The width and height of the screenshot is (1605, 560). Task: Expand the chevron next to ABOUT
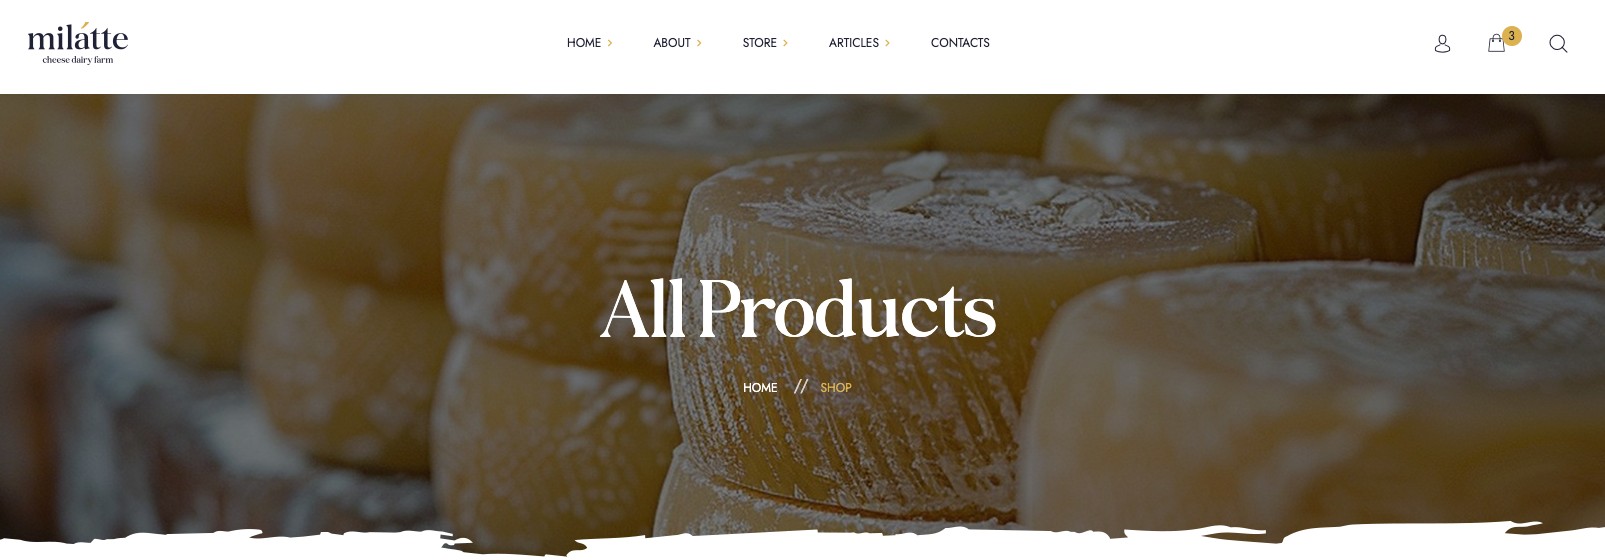tap(699, 43)
